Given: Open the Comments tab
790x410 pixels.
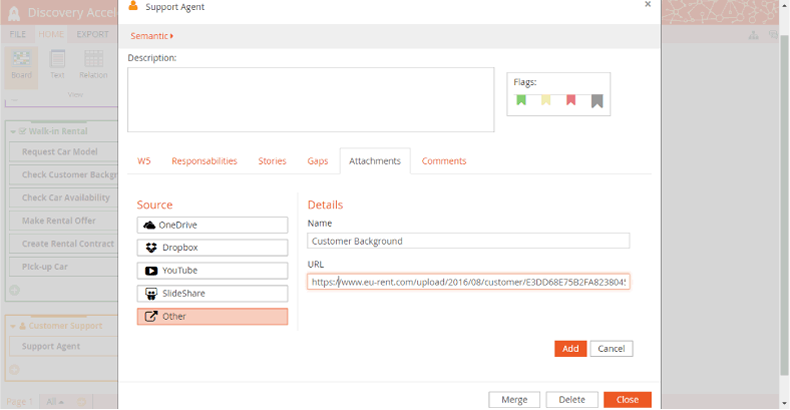Looking at the screenshot, I should 444,161.
